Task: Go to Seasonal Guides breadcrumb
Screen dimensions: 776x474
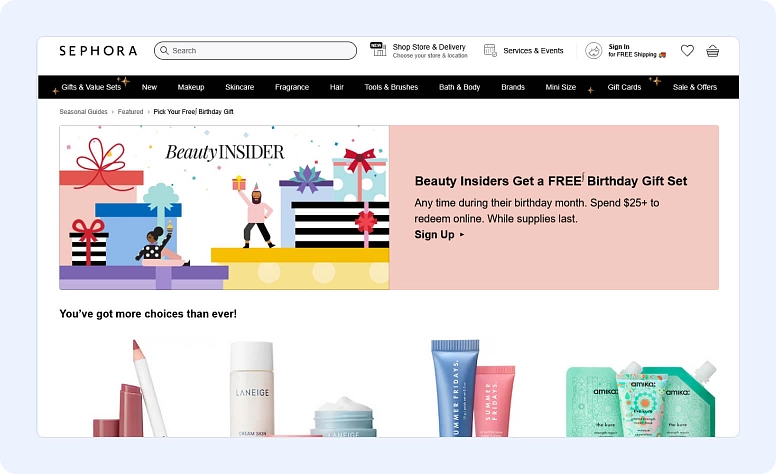Action: click(83, 112)
